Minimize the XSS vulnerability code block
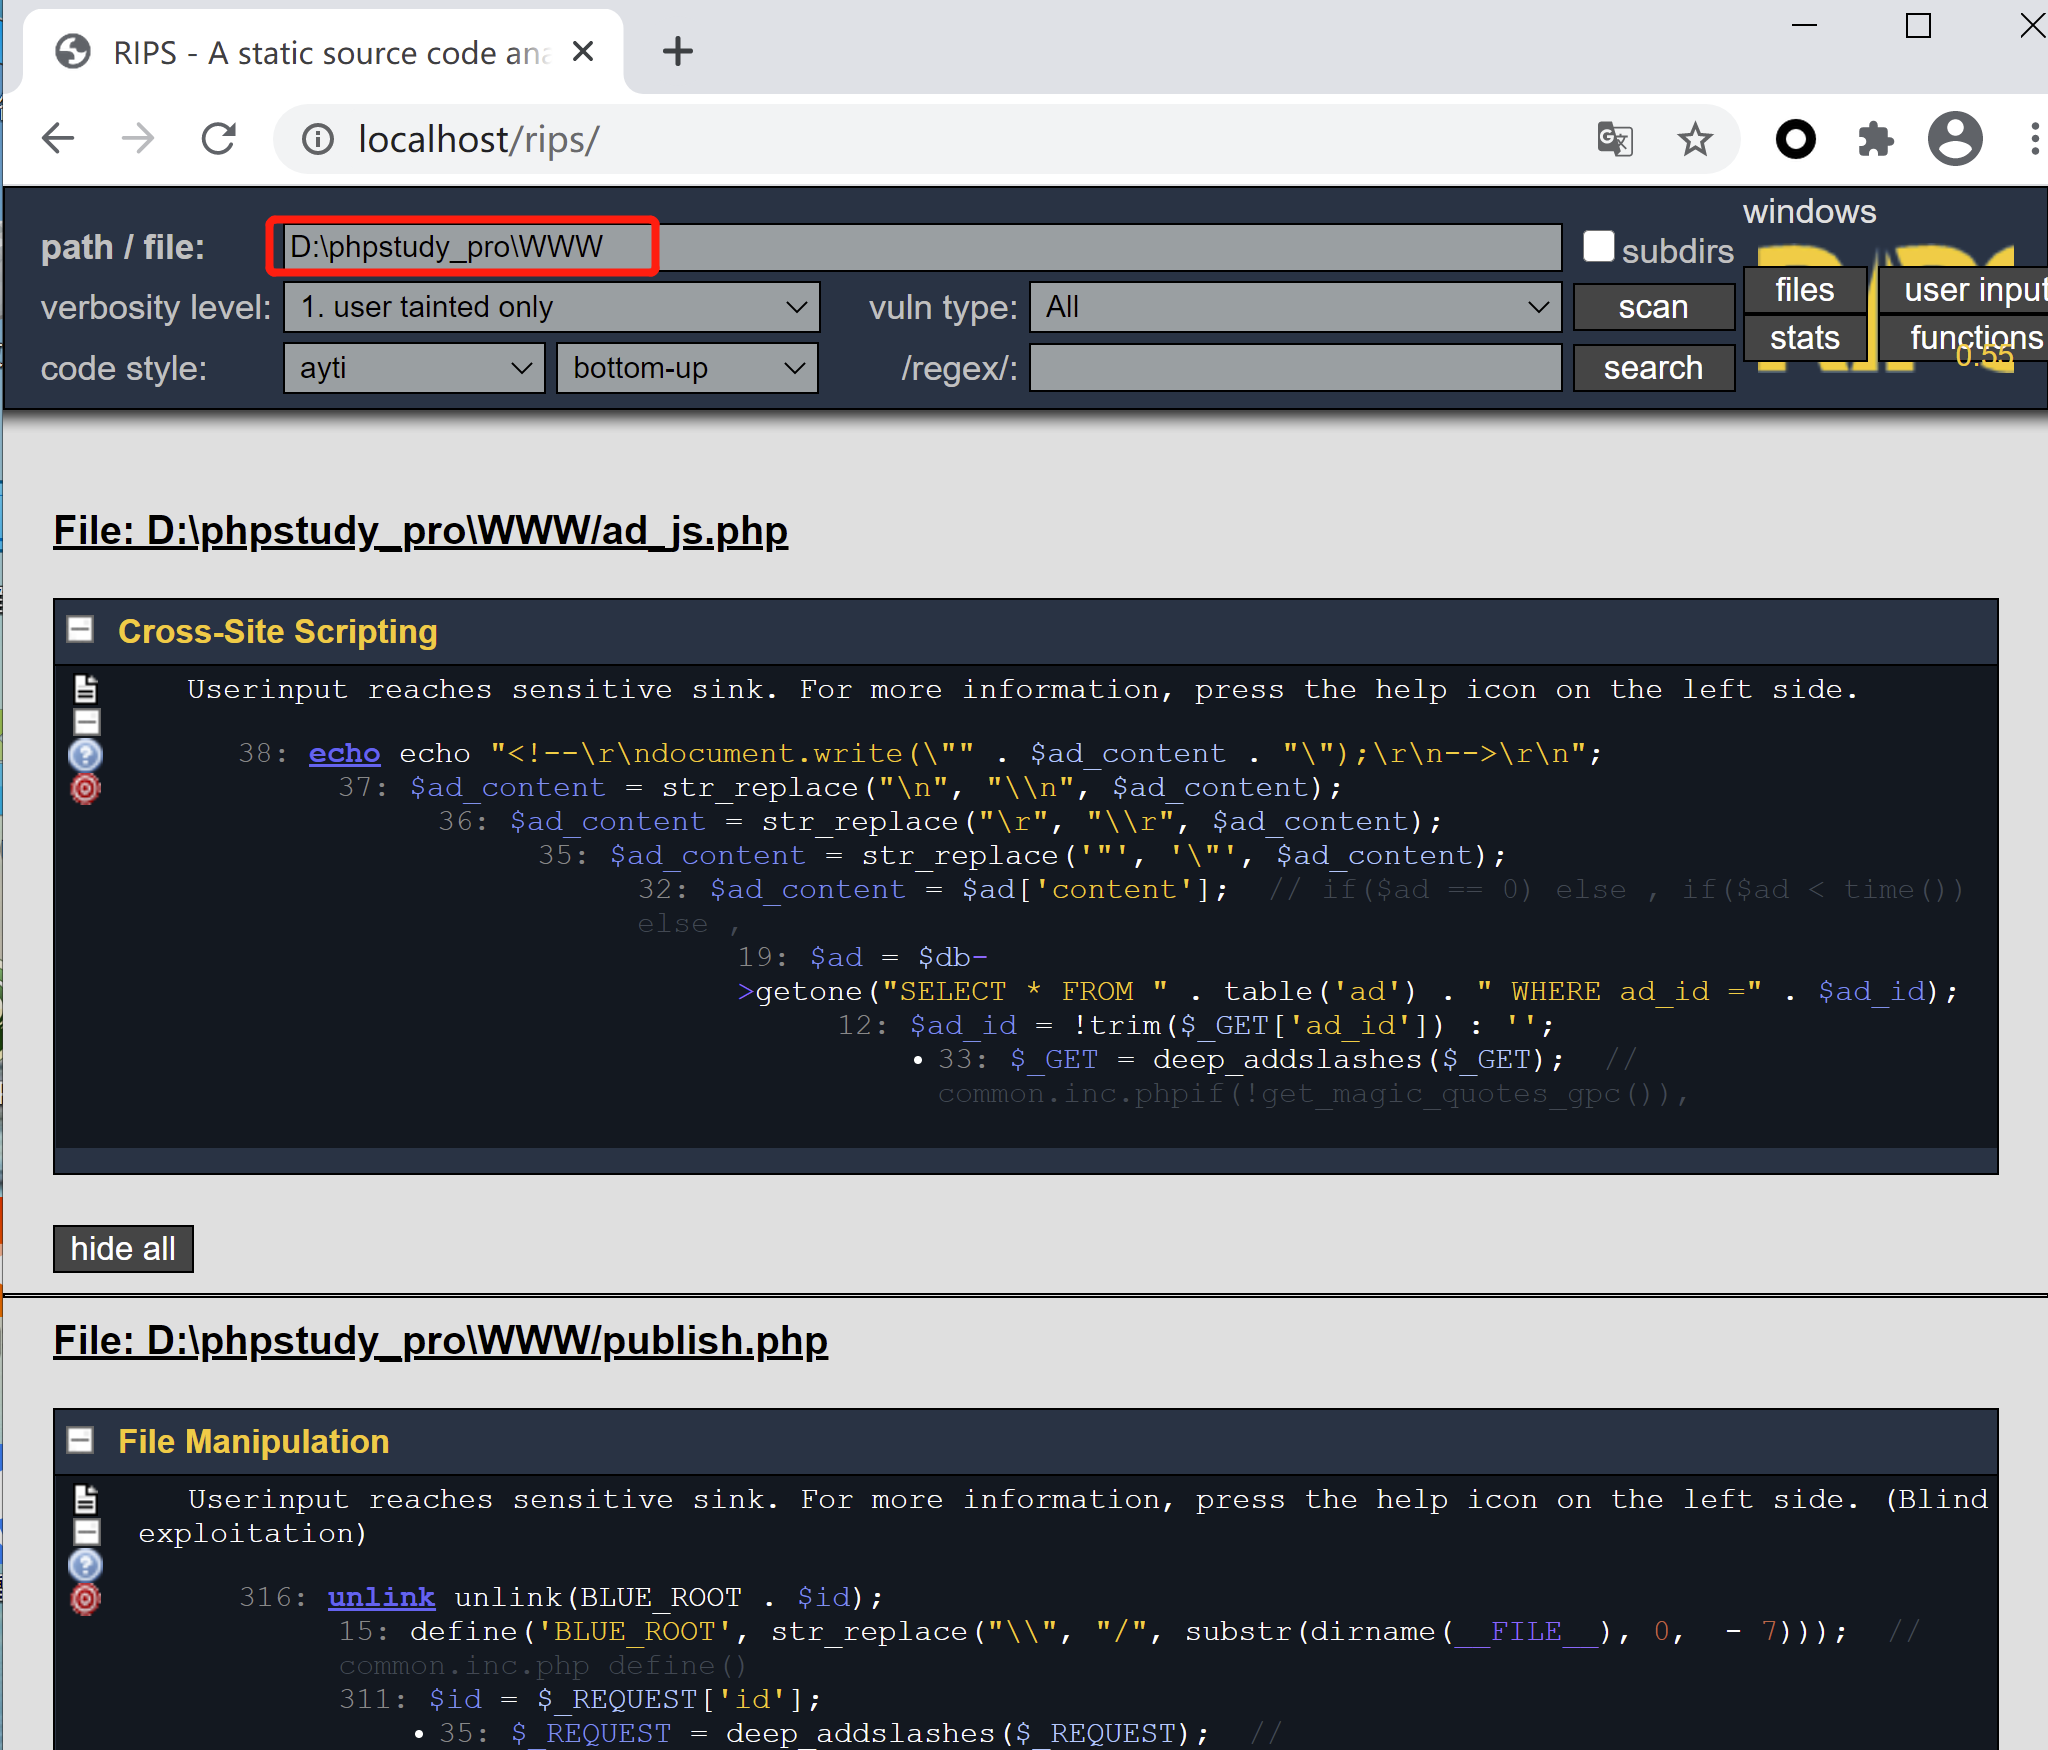 (86, 721)
